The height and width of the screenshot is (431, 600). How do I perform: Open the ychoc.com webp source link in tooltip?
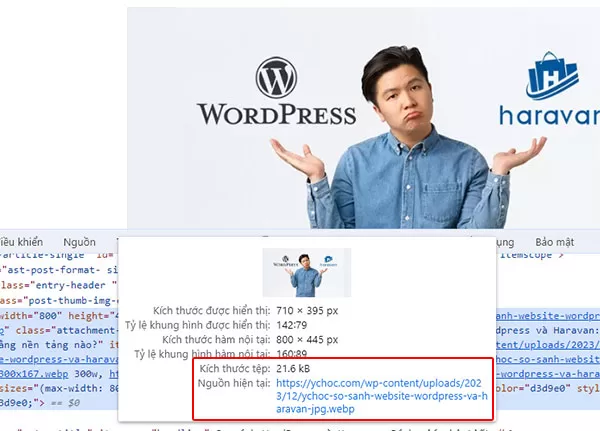point(382,396)
